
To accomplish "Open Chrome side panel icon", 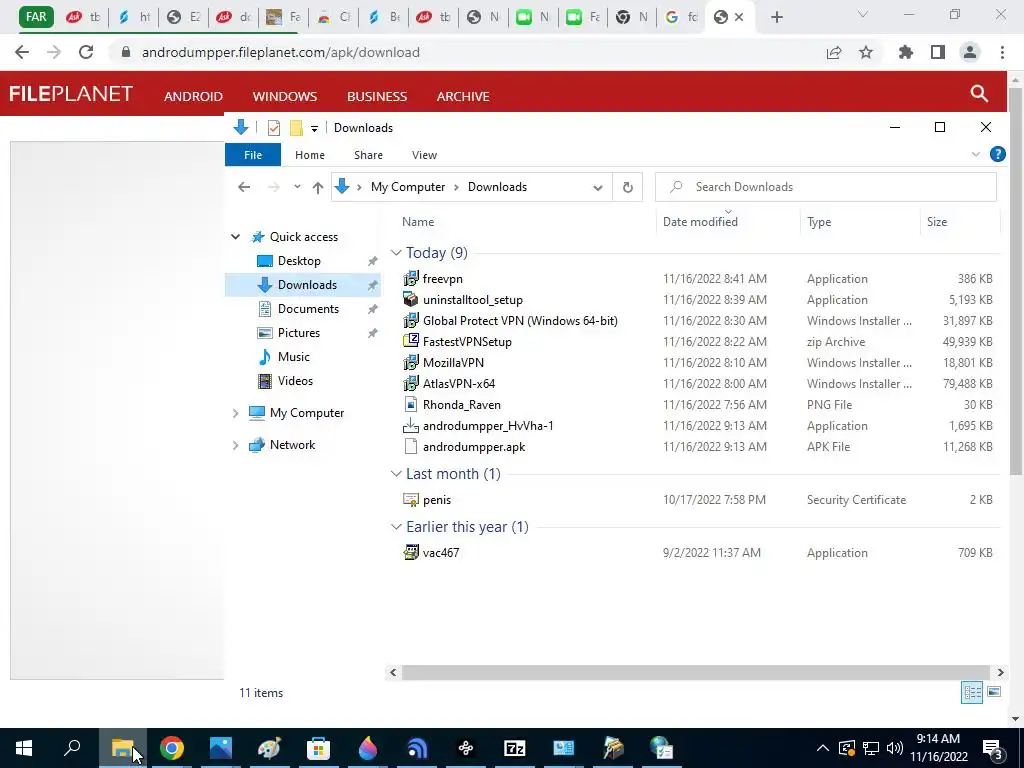I will coord(938,52).
